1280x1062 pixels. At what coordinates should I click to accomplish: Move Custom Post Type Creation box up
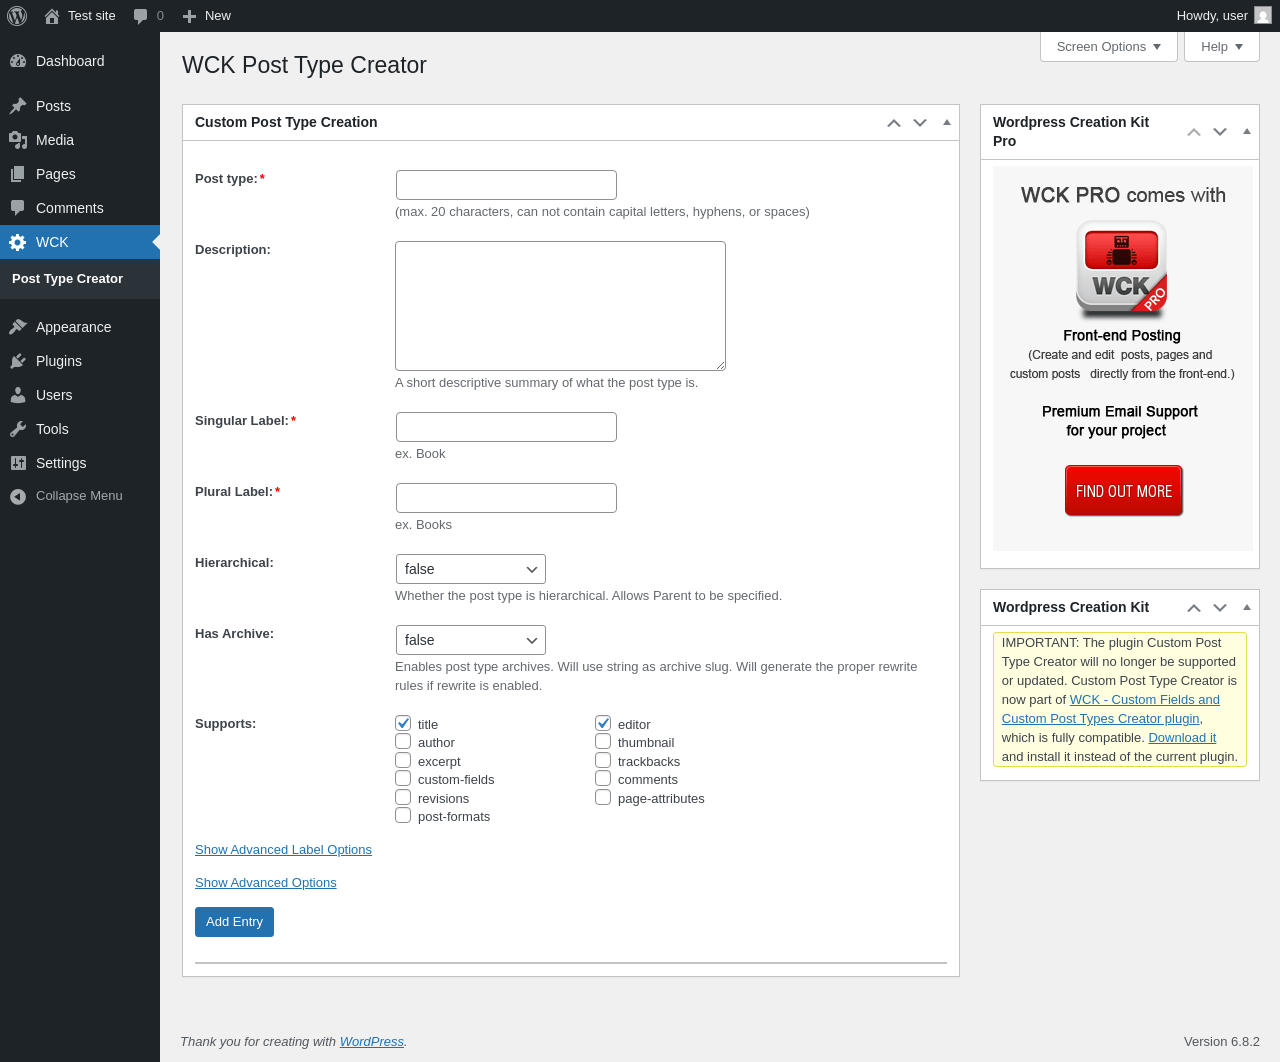pyautogui.click(x=894, y=123)
